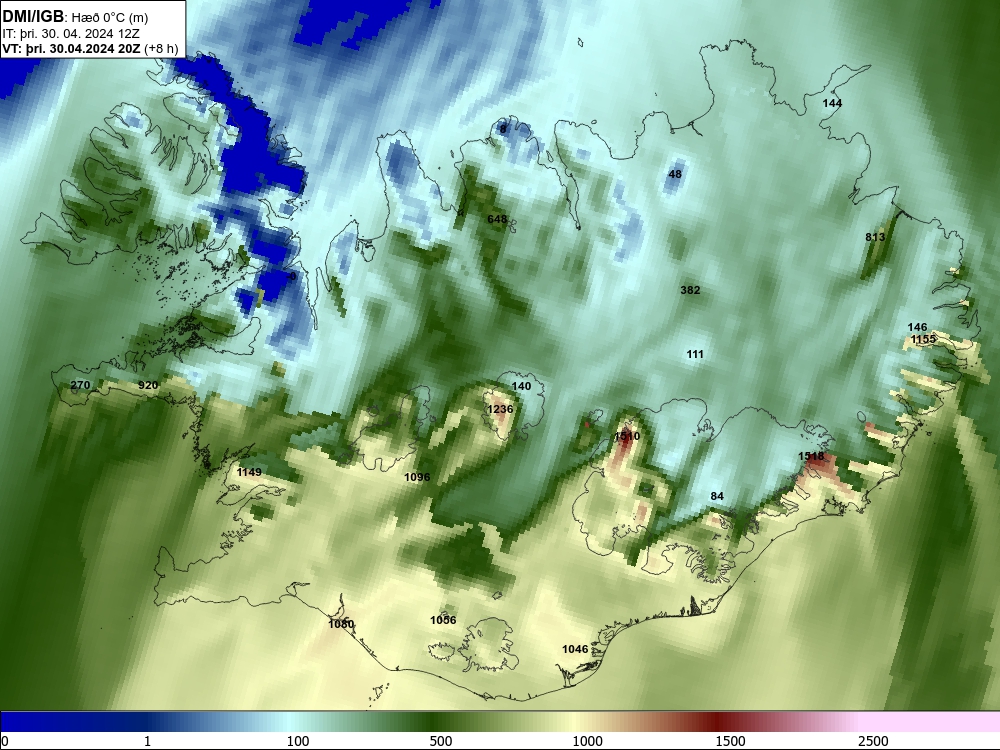Click the 813 value in the east
Screen dimensions: 1000x750
click(x=875, y=237)
